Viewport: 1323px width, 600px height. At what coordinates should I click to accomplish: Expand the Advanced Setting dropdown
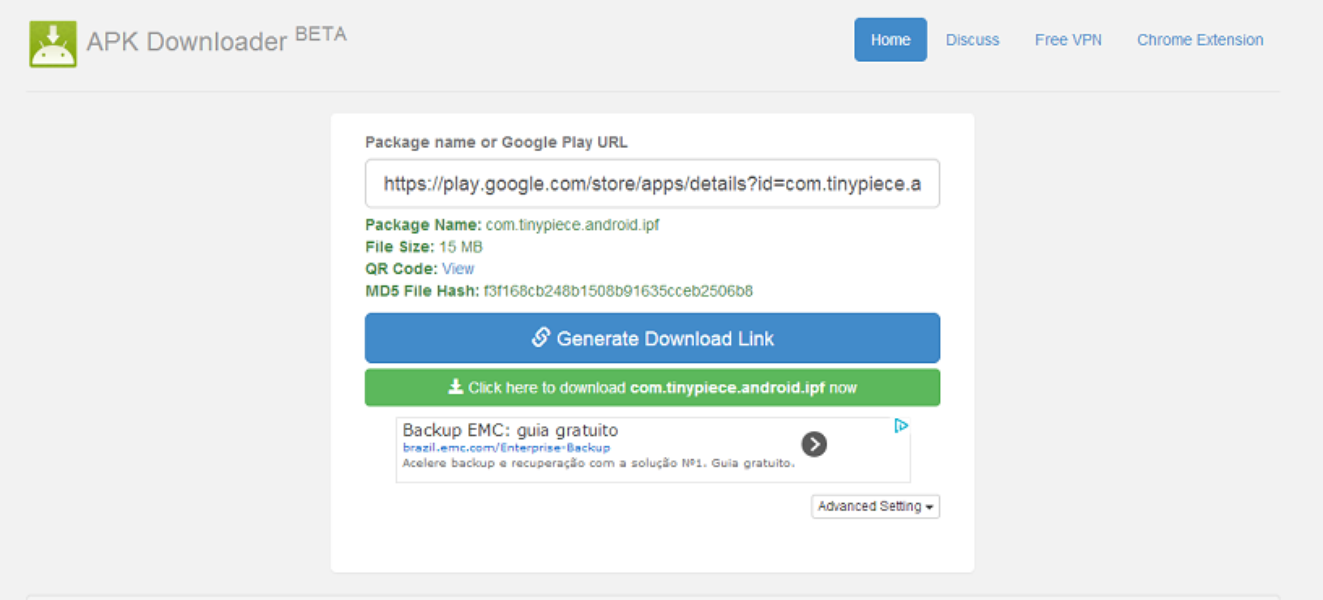[875, 507]
